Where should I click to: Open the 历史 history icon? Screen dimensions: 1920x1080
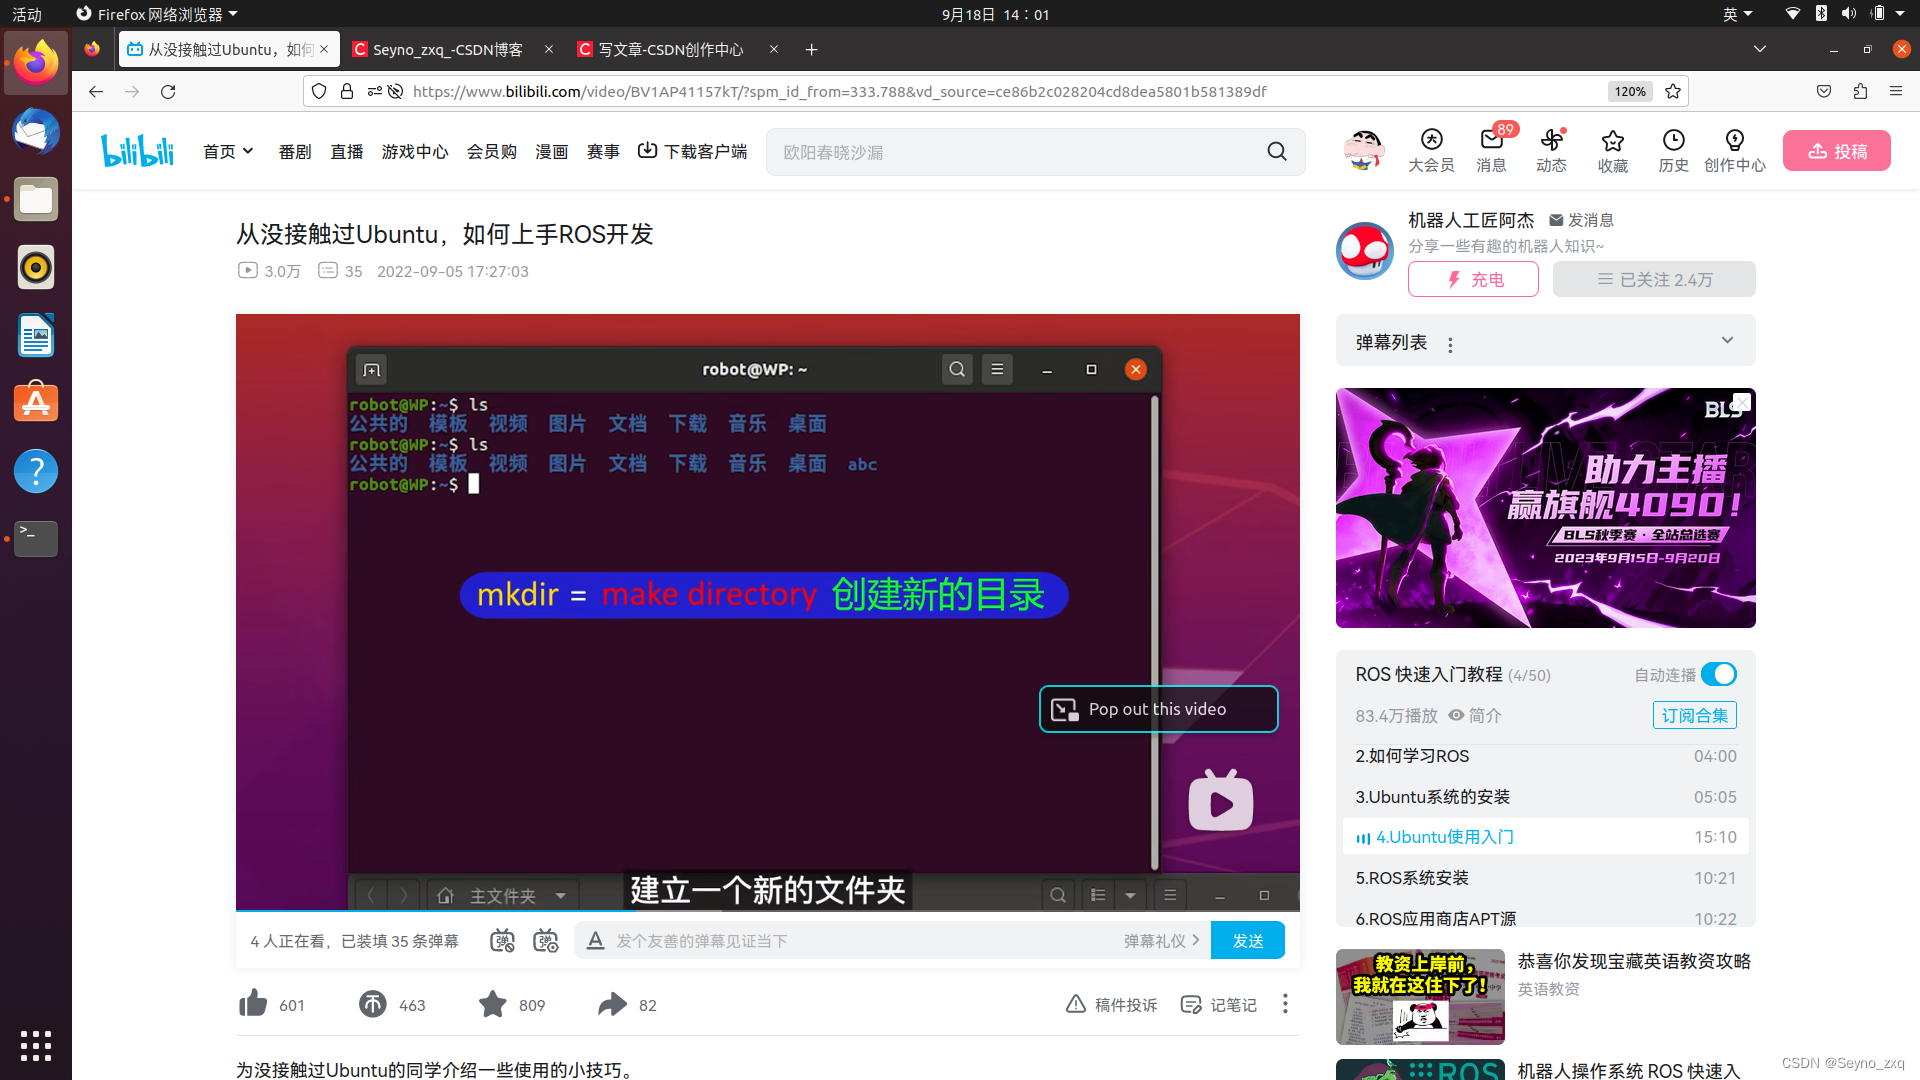pyautogui.click(x=1673, y=150)
